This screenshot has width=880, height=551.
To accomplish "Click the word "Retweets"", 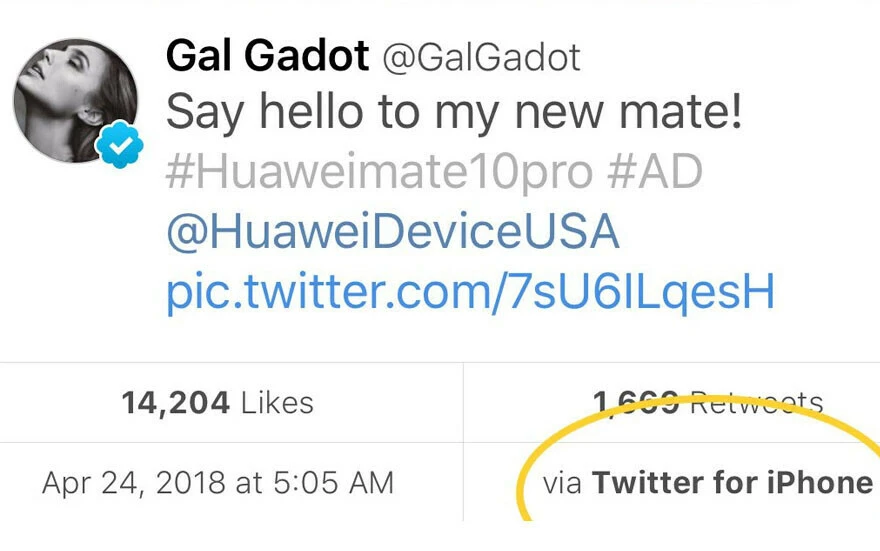I will (x=757, y=403).
